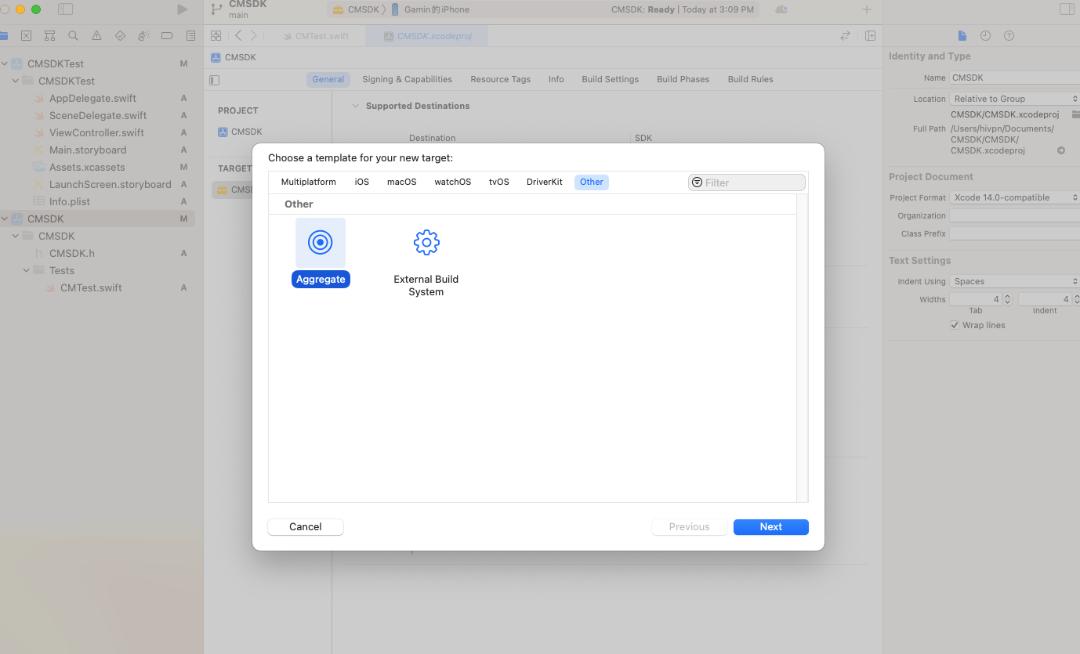Reveal full path in Finder arrow icon
This screenshot has width=1080, height=654.
1061,150
